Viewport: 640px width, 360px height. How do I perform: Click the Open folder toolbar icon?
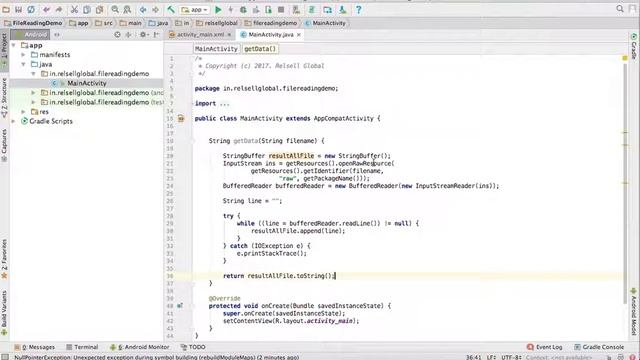(6, 9)
